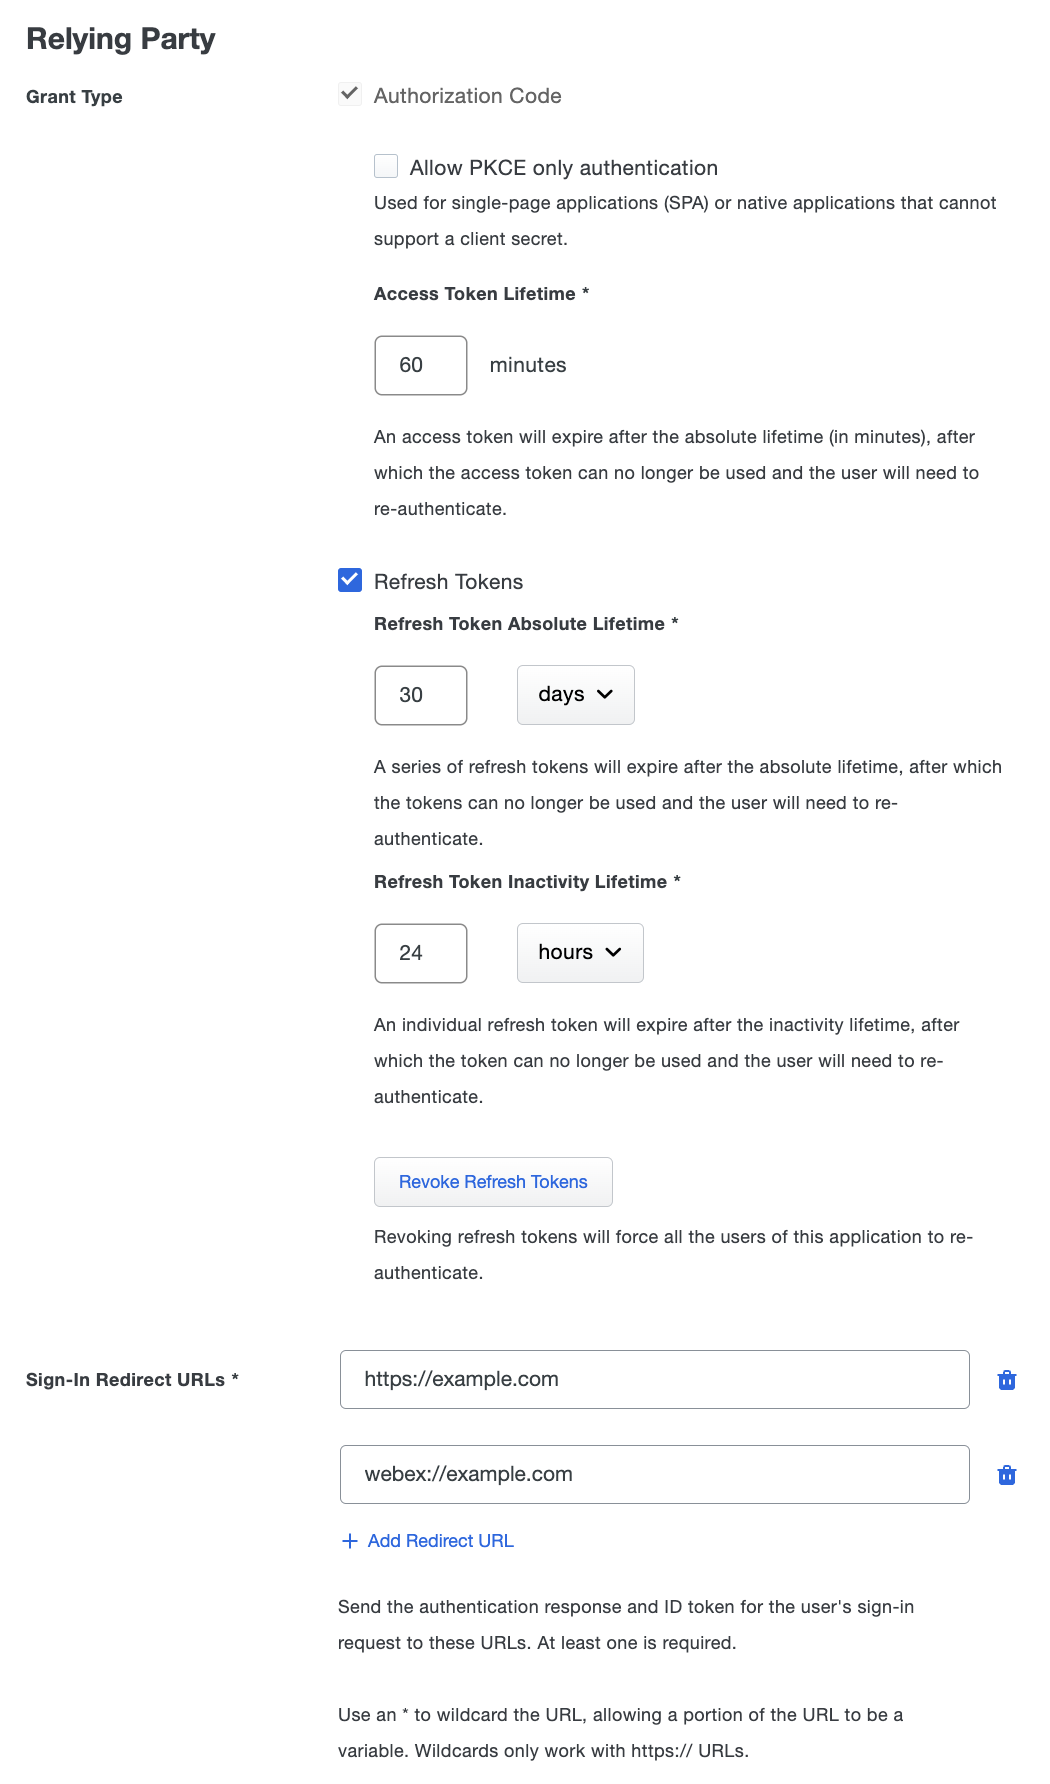Click the webex://example.com URL text field
Image resolution: width=1050 pixels, height=1784 pixels.
[654, 1473]
